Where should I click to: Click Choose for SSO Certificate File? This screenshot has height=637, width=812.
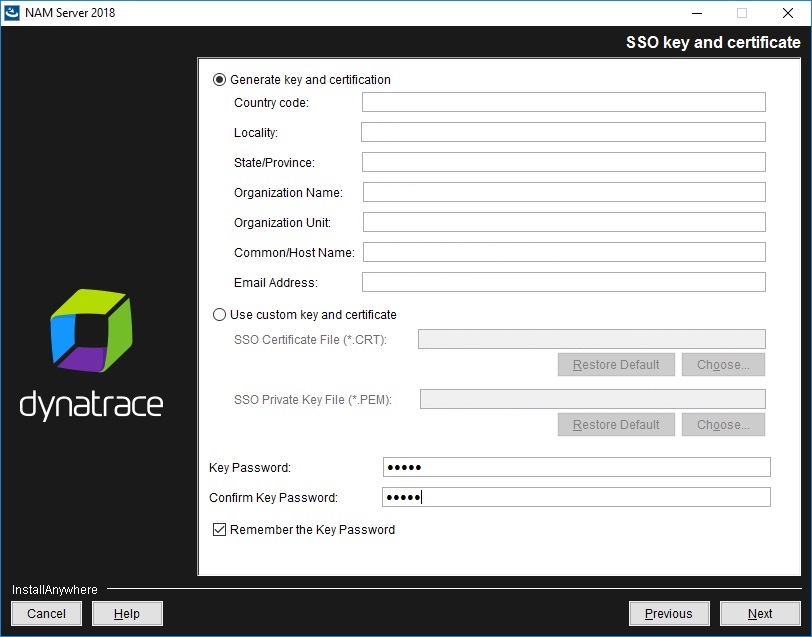coord(723,365)
